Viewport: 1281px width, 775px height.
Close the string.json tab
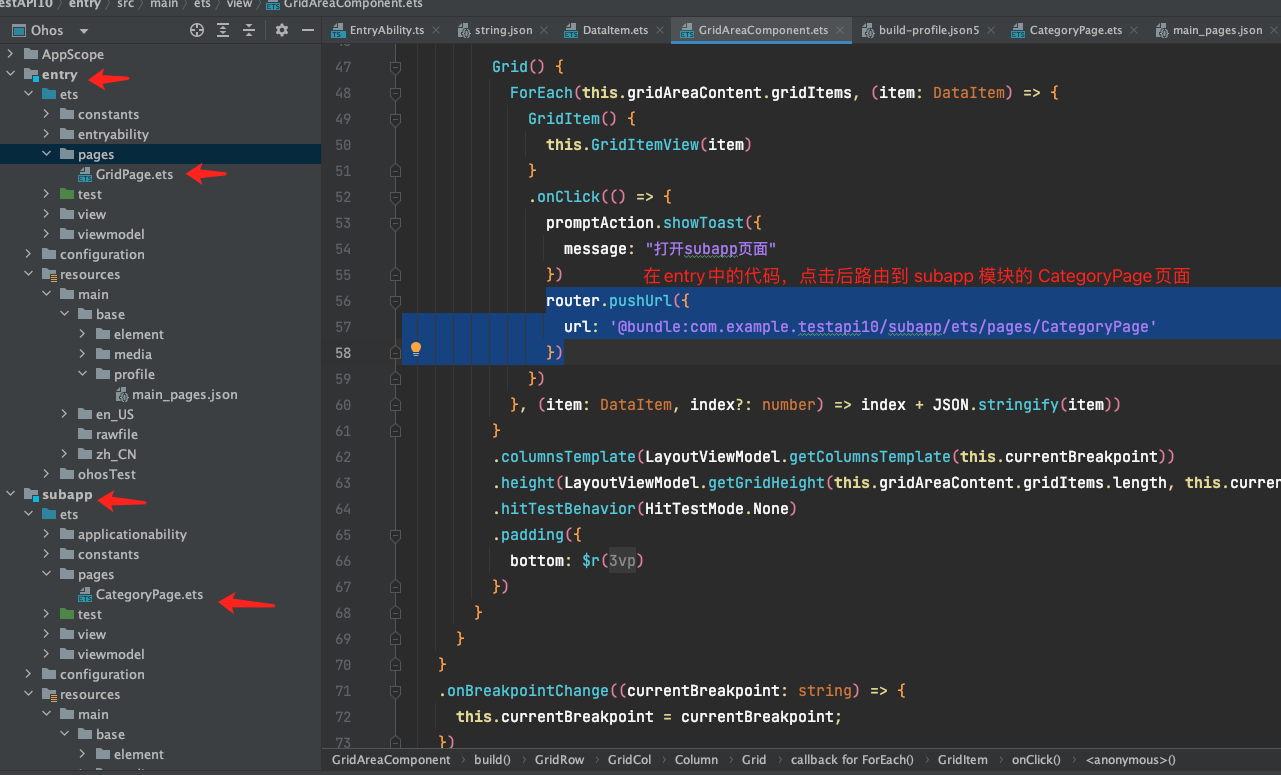(x=544, y=30)
